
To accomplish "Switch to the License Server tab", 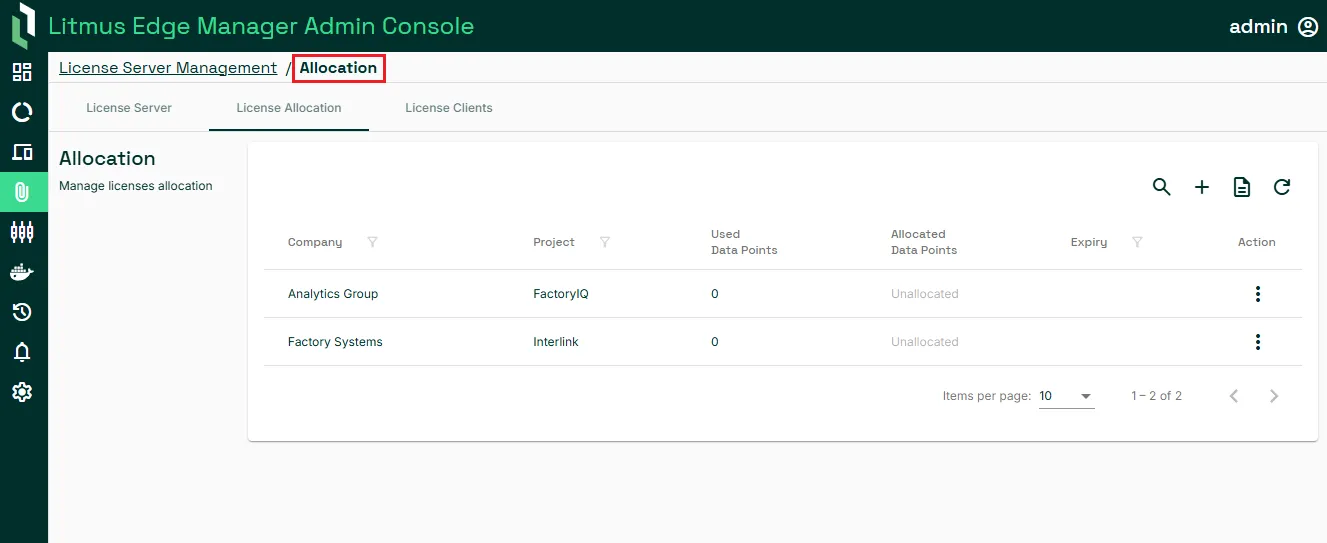I will tap(129, 108).
